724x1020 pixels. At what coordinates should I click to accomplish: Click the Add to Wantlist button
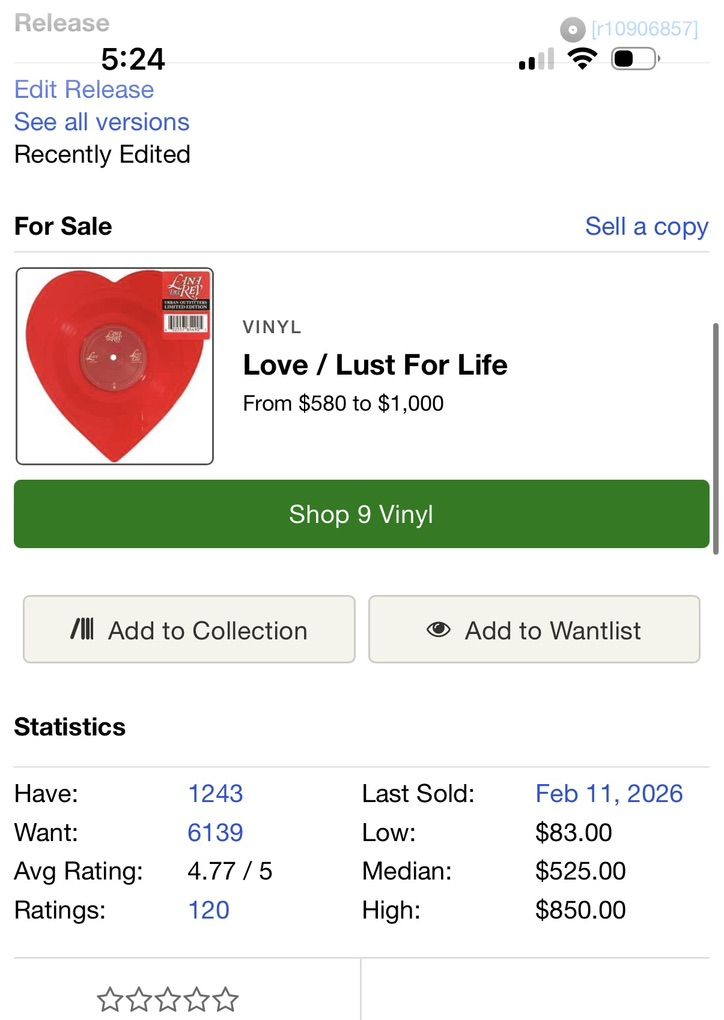pyautogui.click(x=534, y=630)
